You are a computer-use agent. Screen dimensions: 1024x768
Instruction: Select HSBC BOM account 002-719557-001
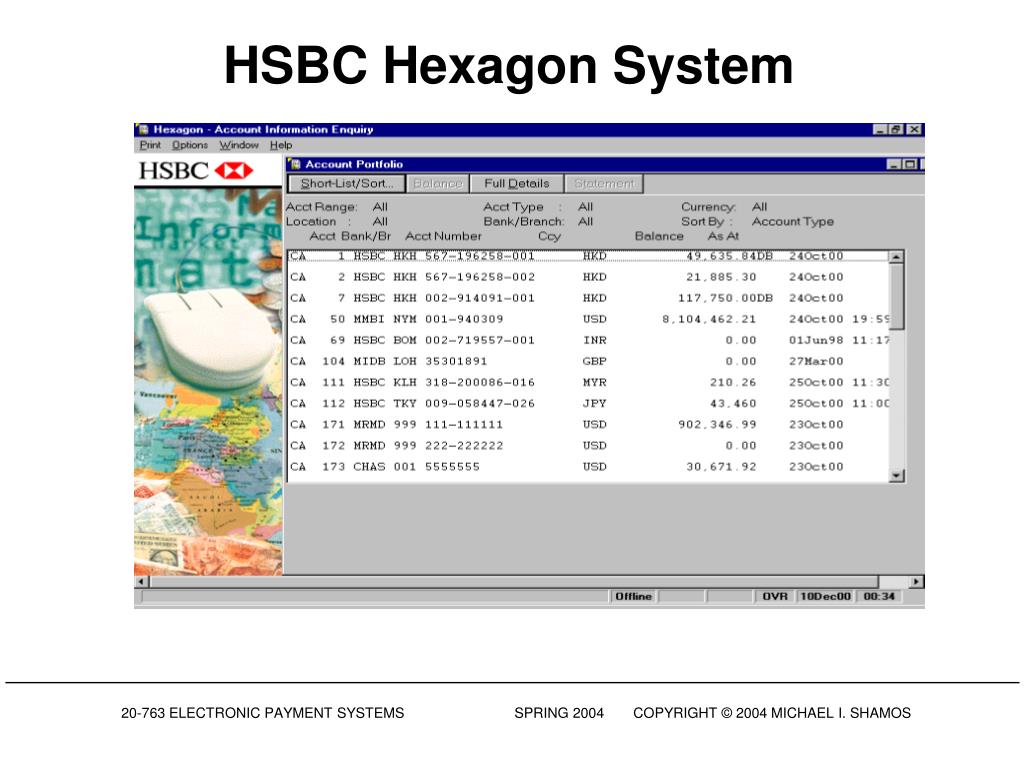click(x=588, y=340)
